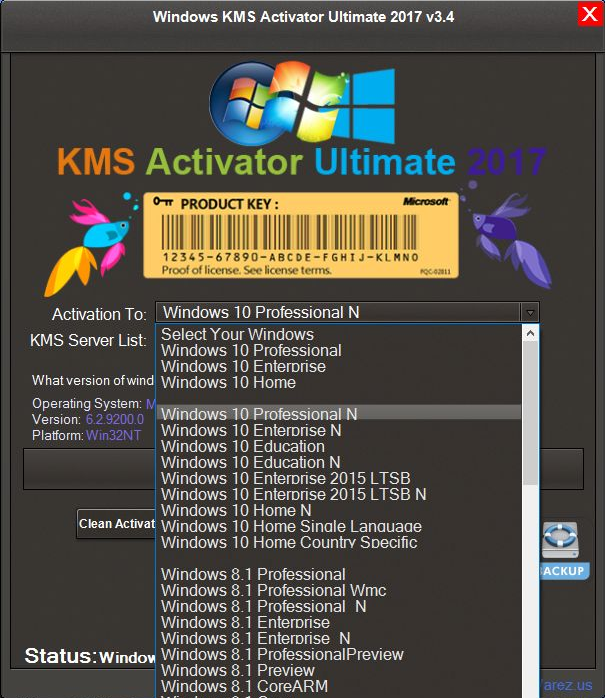
Task: Click the KMS Server List label
Action: point(88,341)
